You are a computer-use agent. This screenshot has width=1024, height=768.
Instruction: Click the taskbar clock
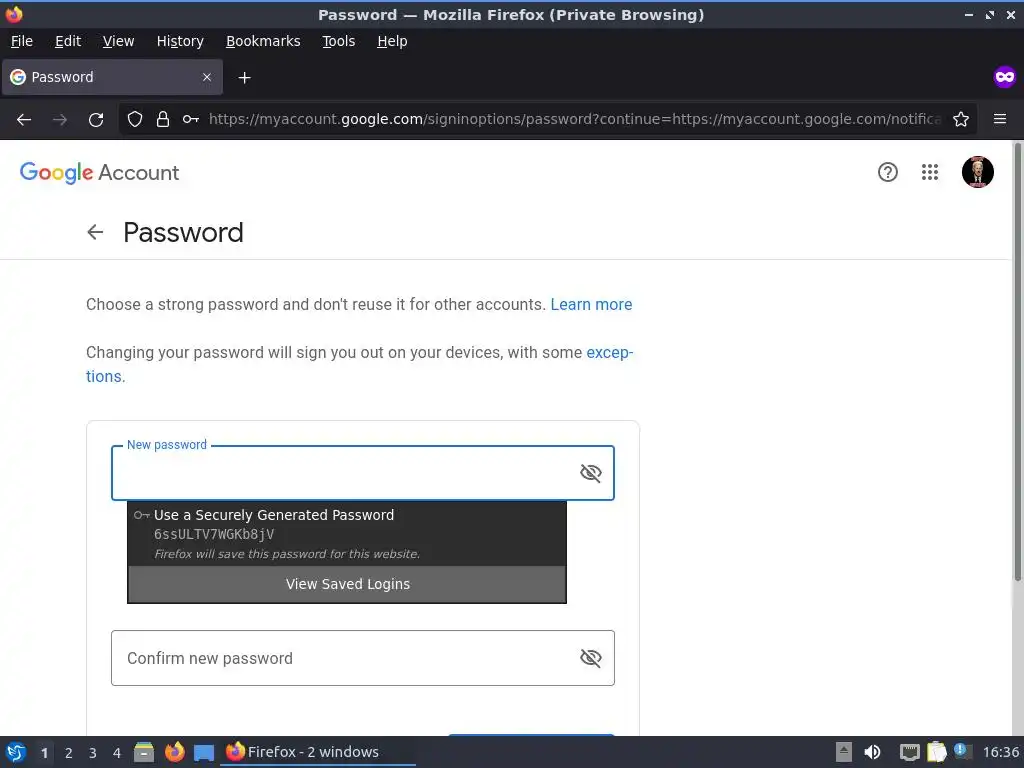[1000, 752]
